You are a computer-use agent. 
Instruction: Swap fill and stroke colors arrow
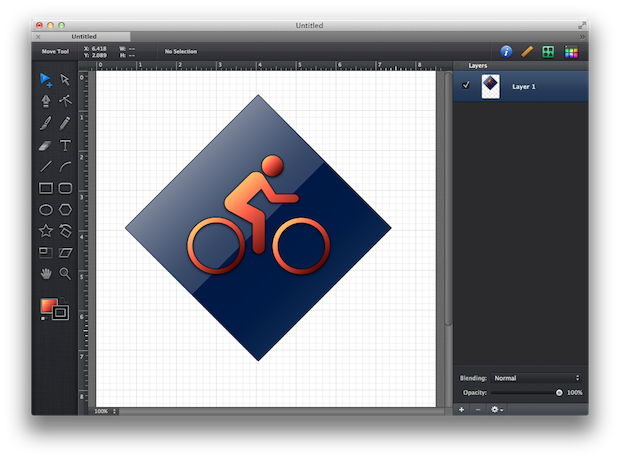click(64, 299)
